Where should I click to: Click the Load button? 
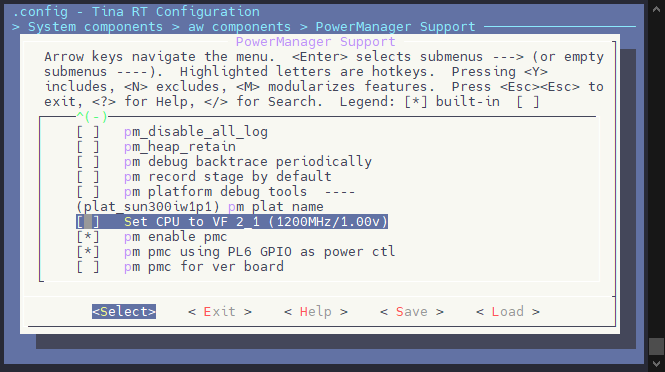pos(508,312)
